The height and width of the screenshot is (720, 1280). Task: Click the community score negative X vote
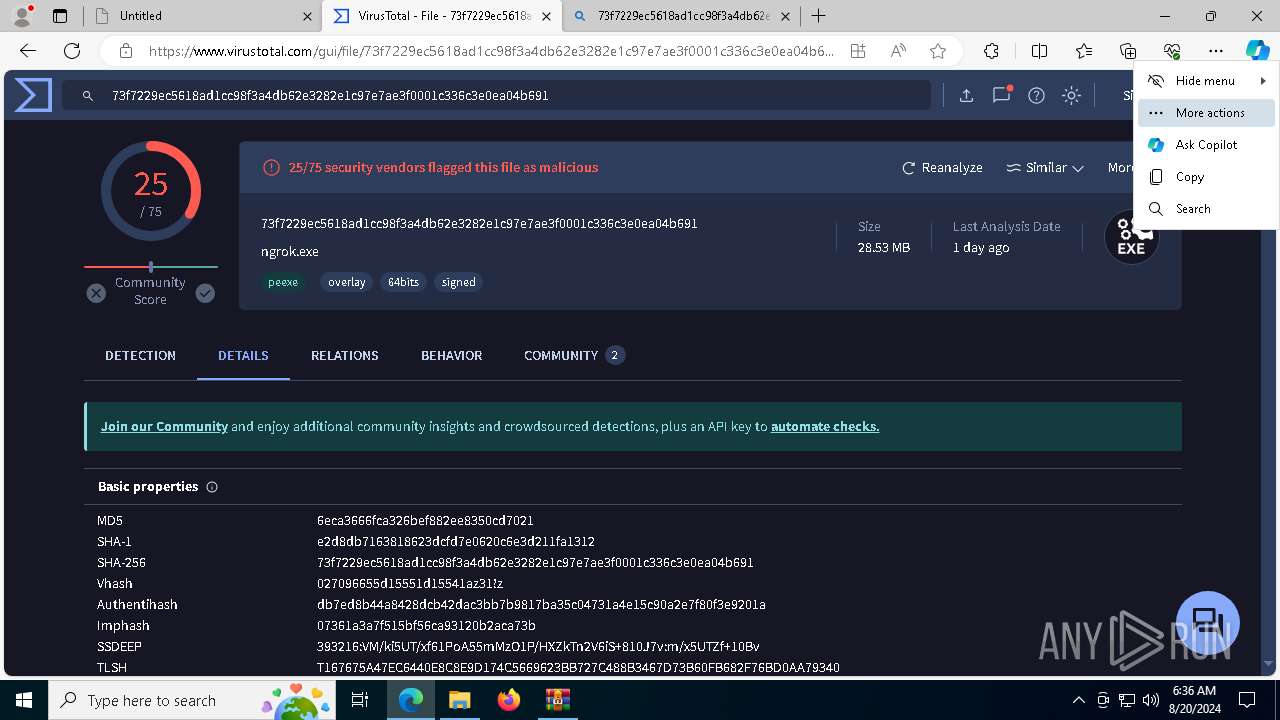[96, 293]
